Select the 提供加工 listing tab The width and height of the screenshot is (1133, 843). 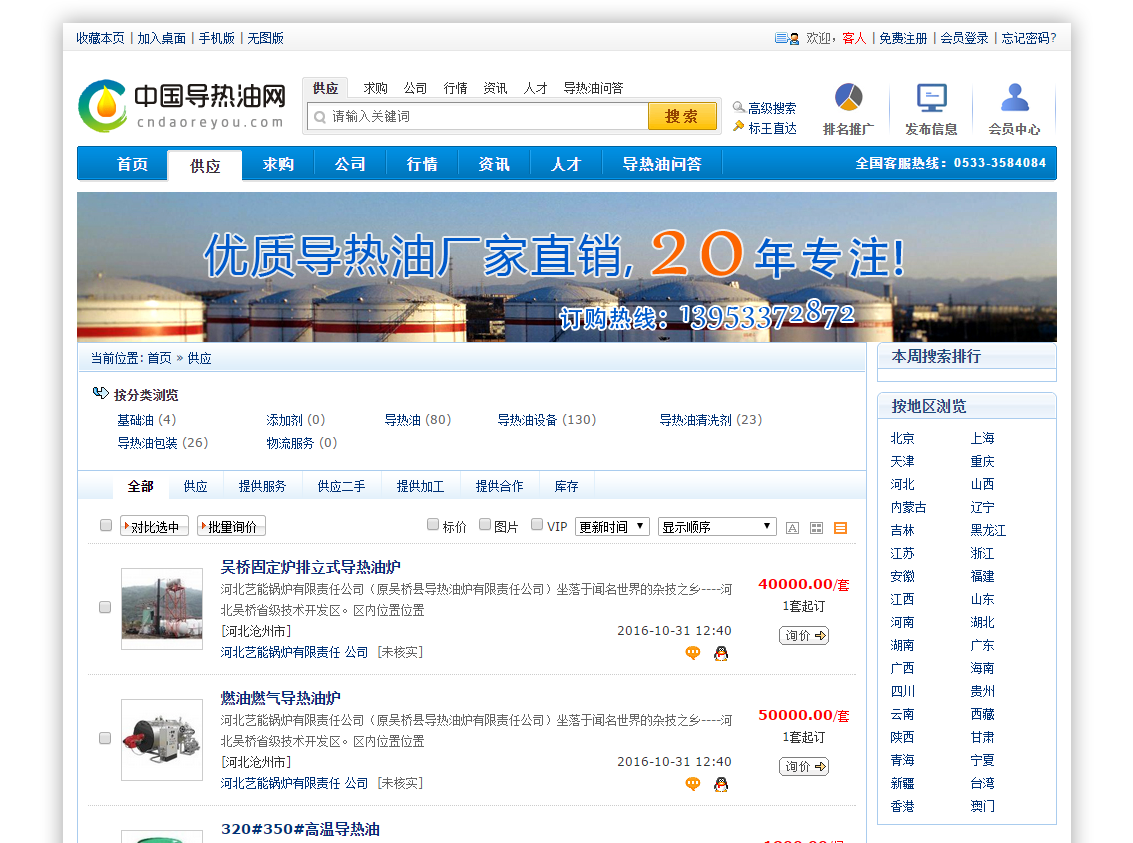click(421, 486)
